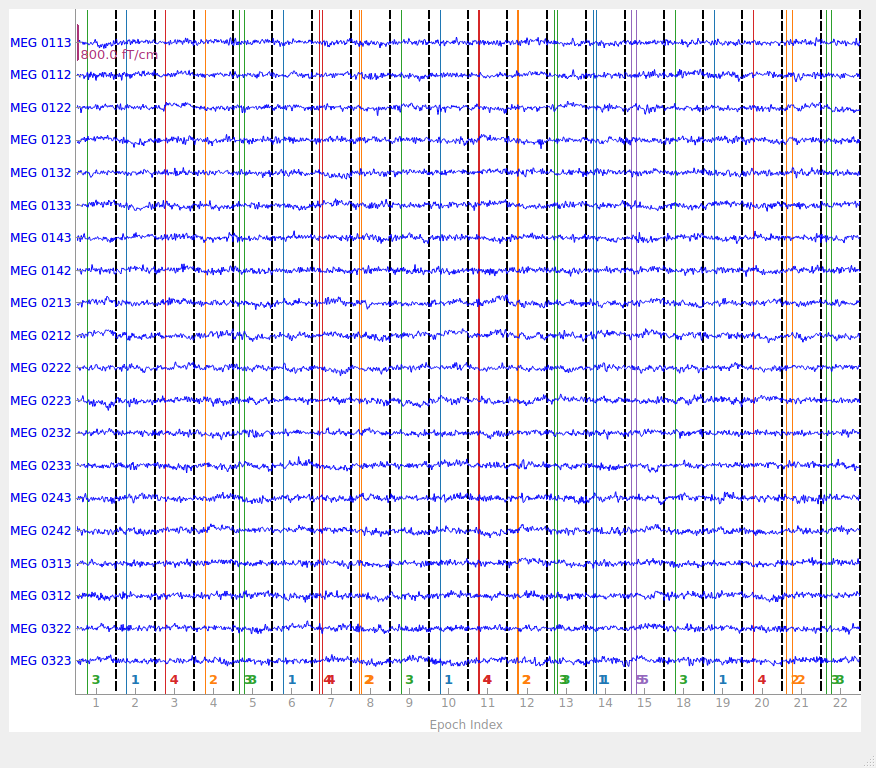Select channel label MEG 0233
The image size is (876, 768).
click(x=41, y=466)
